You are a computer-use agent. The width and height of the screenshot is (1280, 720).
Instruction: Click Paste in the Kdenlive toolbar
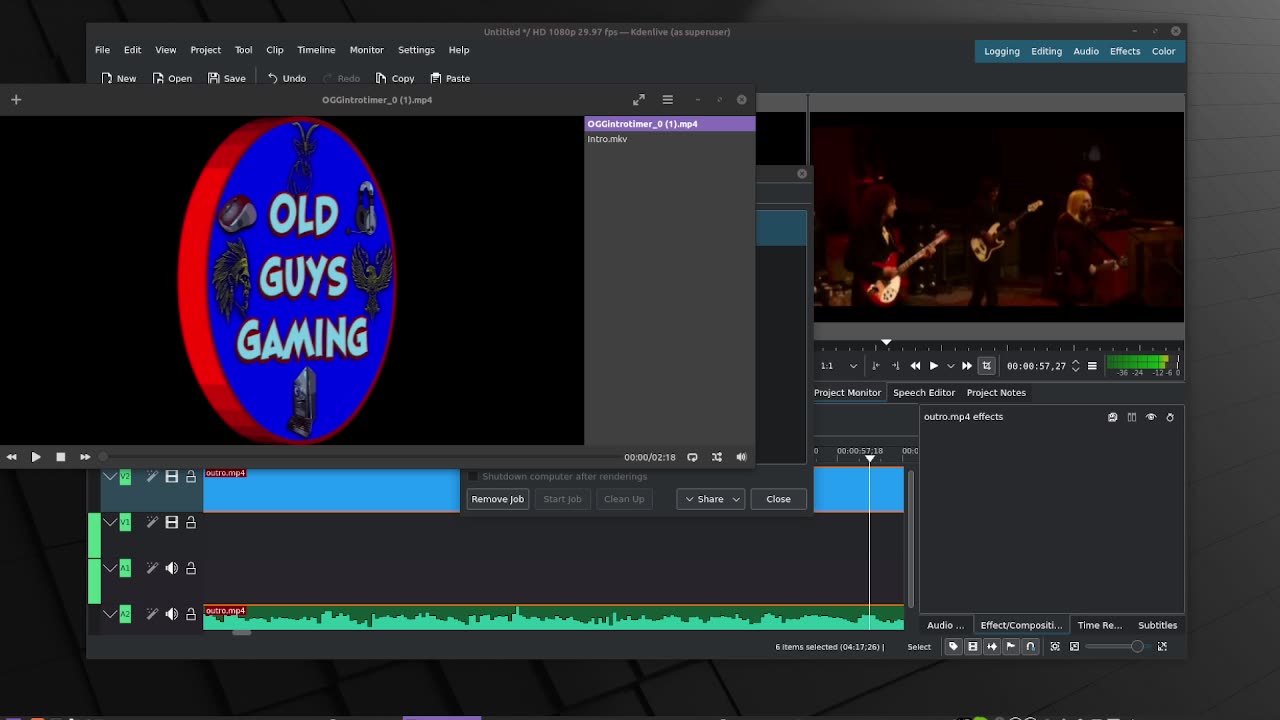(450, 78)
